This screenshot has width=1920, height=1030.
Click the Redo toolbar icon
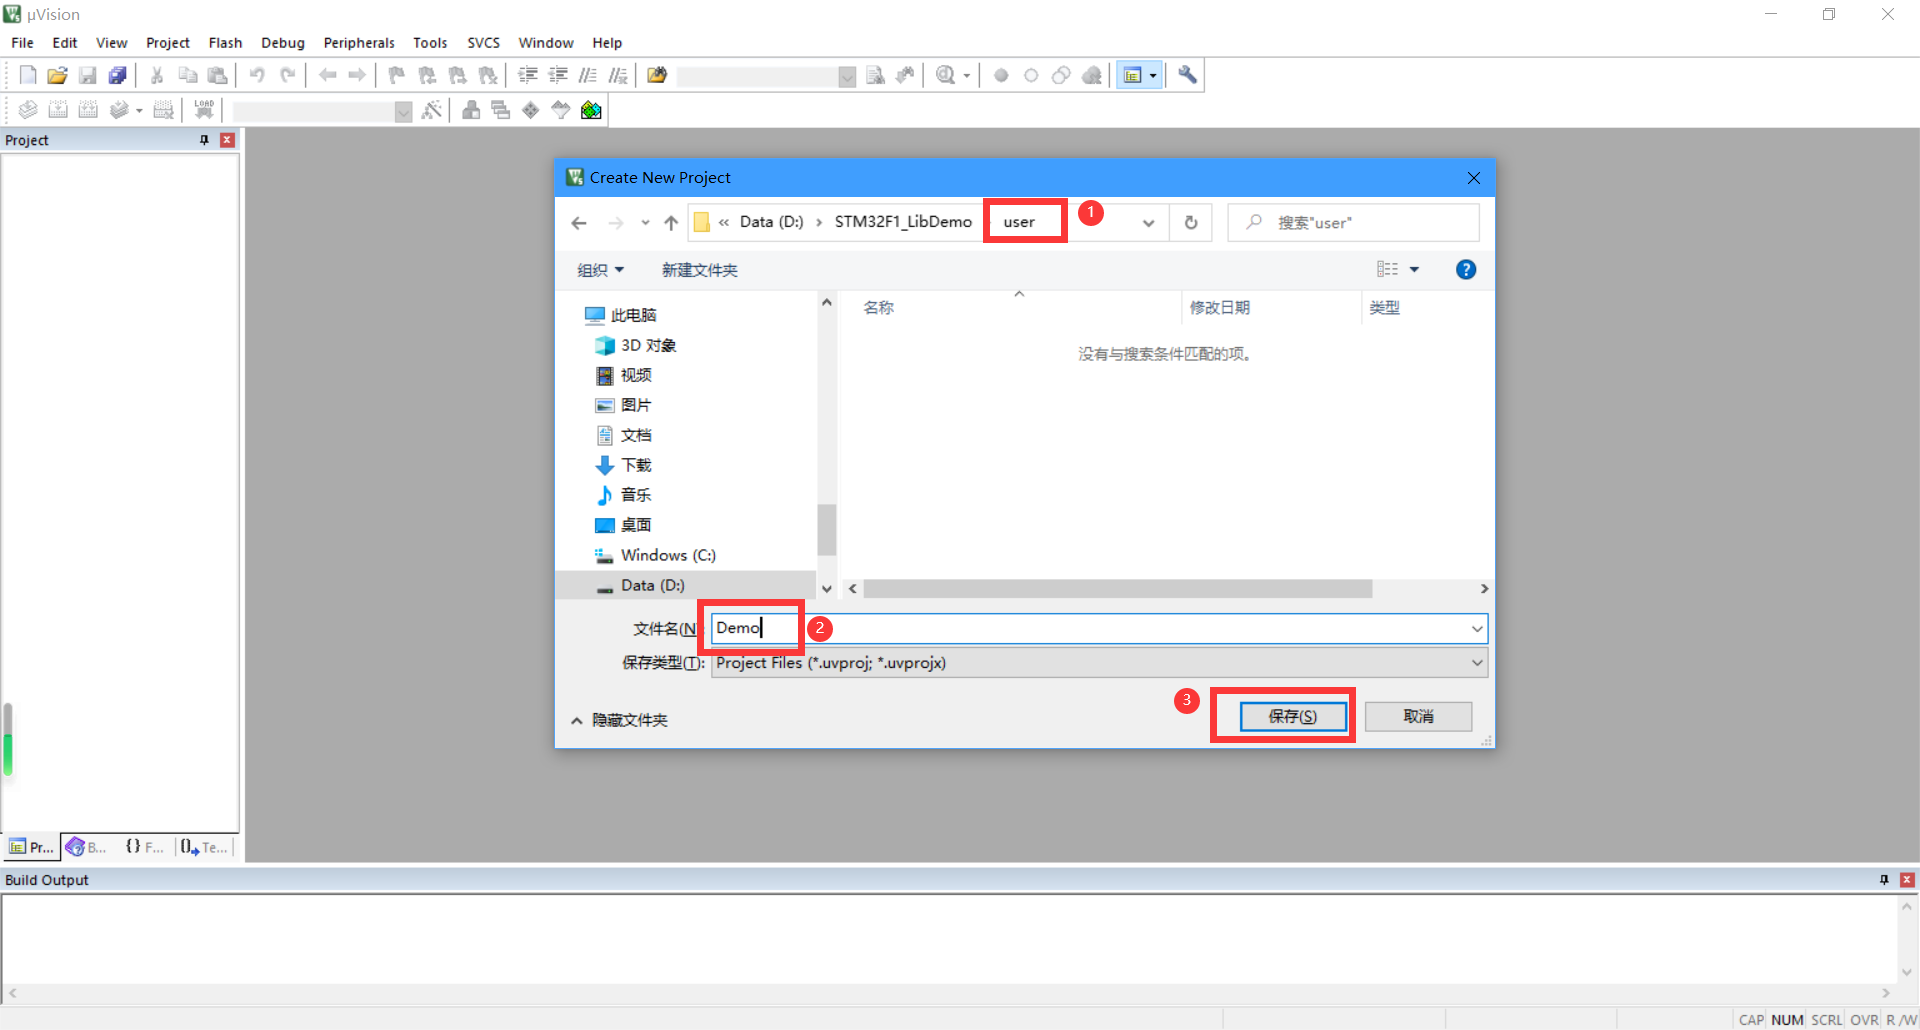point(288,75)
